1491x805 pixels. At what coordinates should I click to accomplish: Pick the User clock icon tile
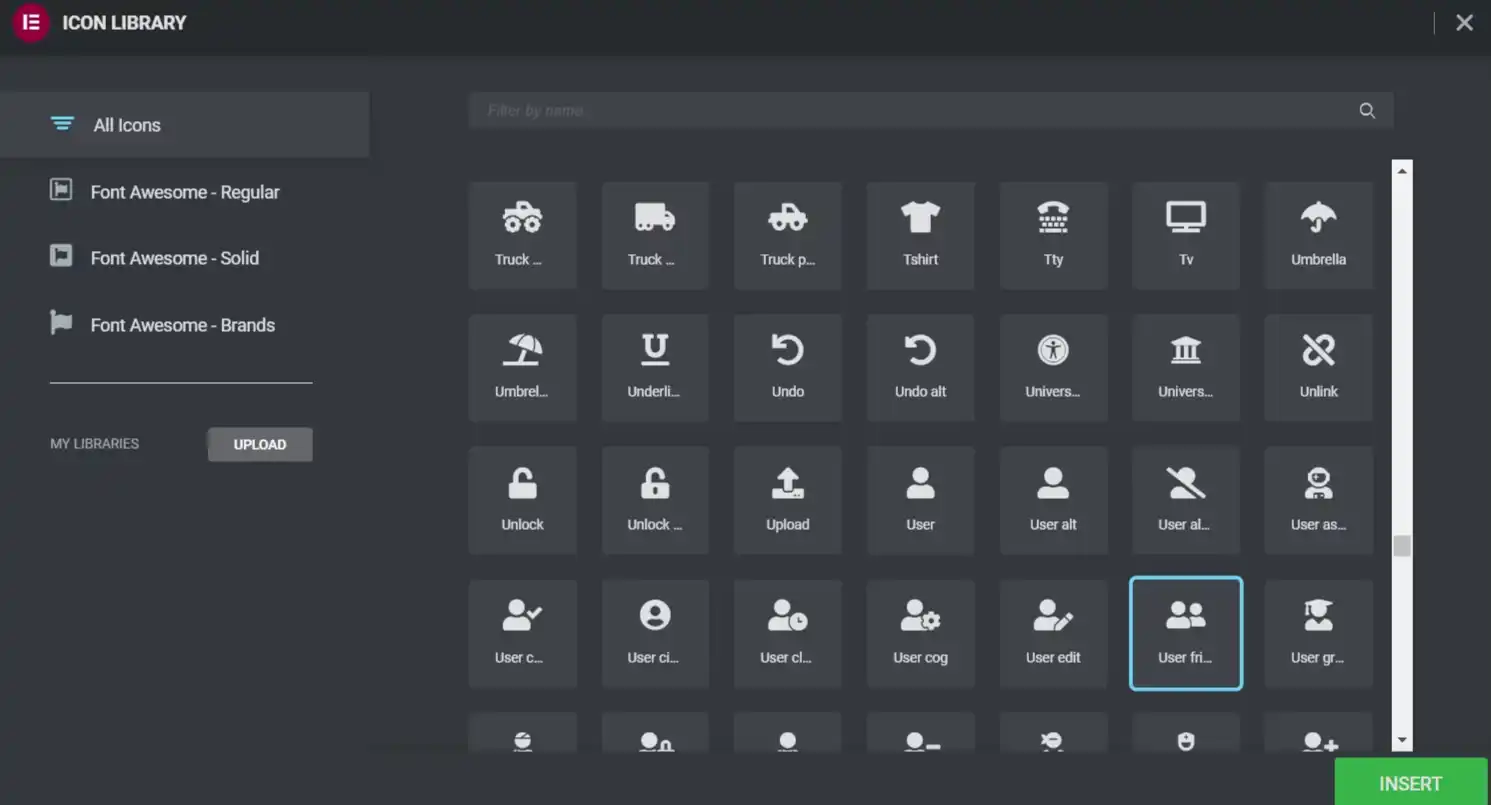point(788,634)
